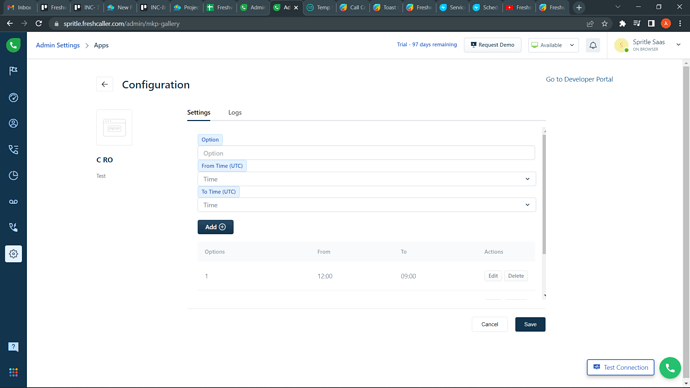Click the Request Demo button
The height and width of the screenshot is (388, 690).
click(x=492, y=45)
